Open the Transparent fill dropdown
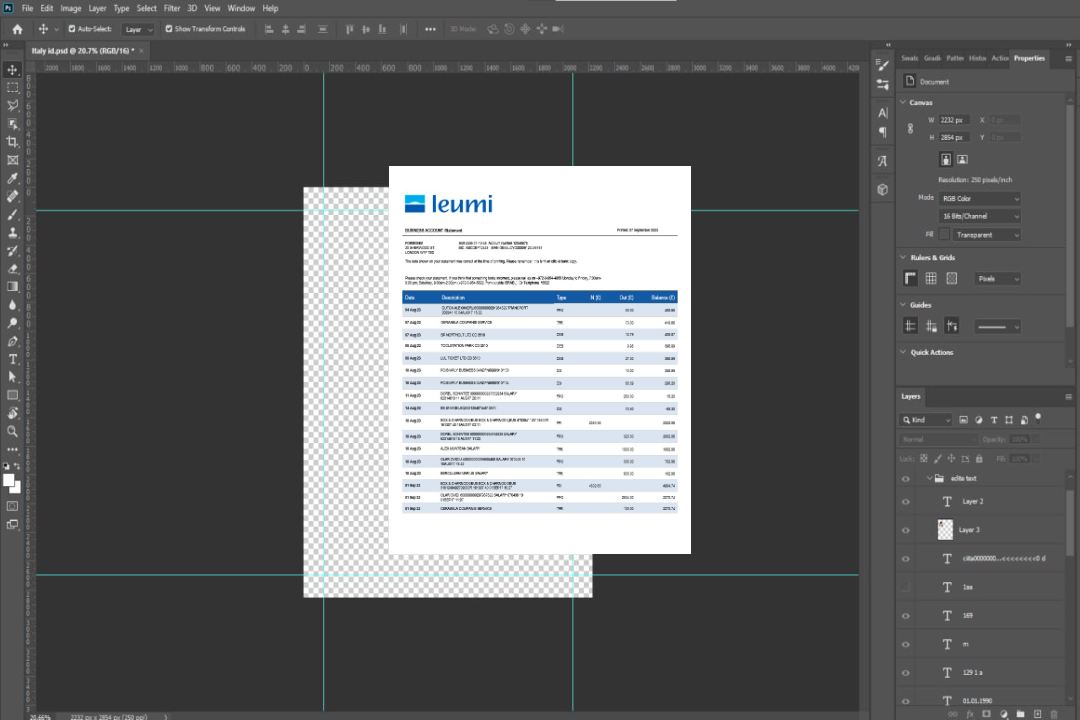Screen dimensions: 1080x720 (986, 235)
